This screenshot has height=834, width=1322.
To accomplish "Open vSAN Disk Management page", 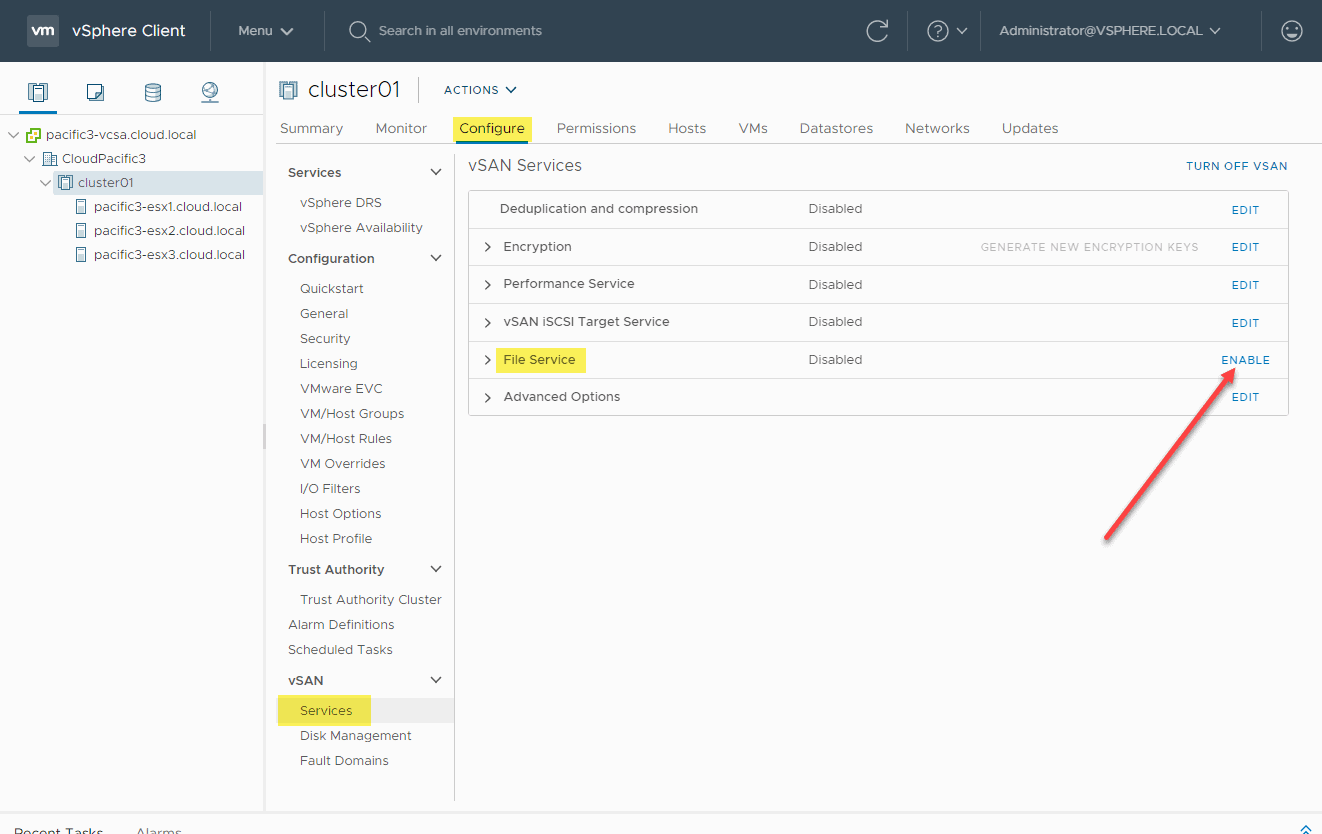I will [356, 735].
